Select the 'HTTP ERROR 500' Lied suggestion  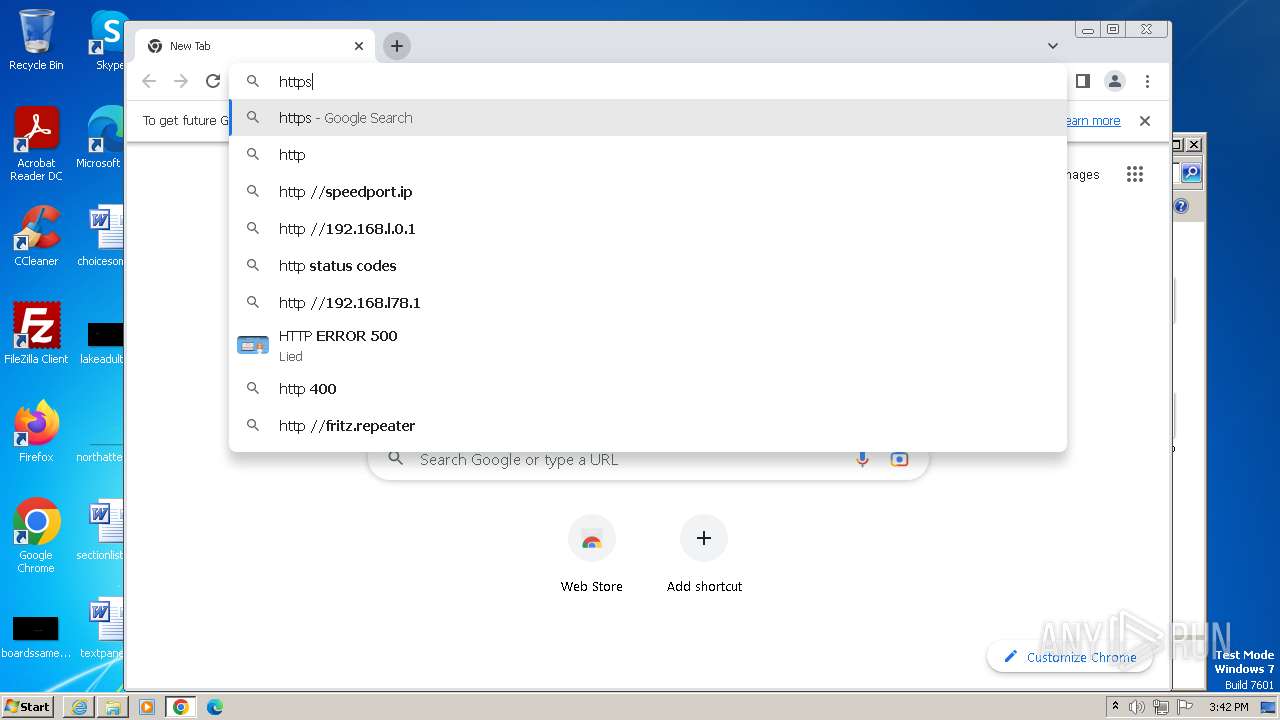coord(648,345)
